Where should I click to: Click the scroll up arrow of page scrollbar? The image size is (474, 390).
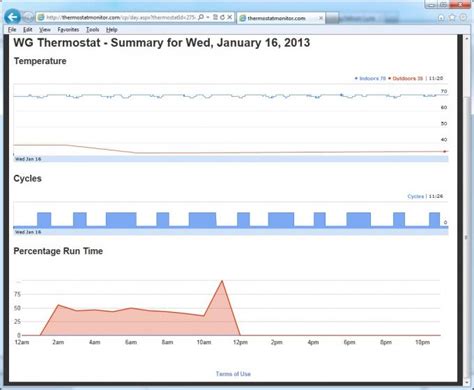click(x=466, y=38)
